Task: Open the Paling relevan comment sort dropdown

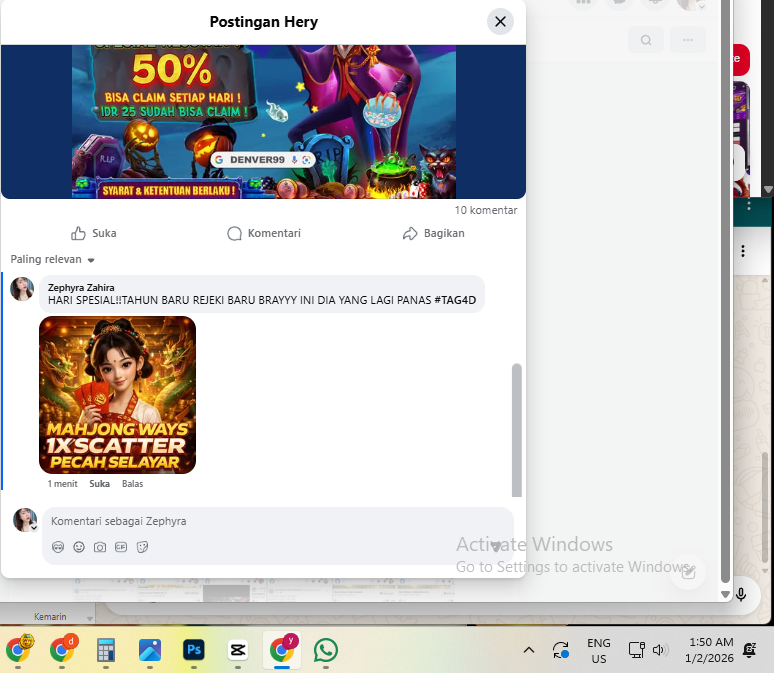Action: pos(52,259)
